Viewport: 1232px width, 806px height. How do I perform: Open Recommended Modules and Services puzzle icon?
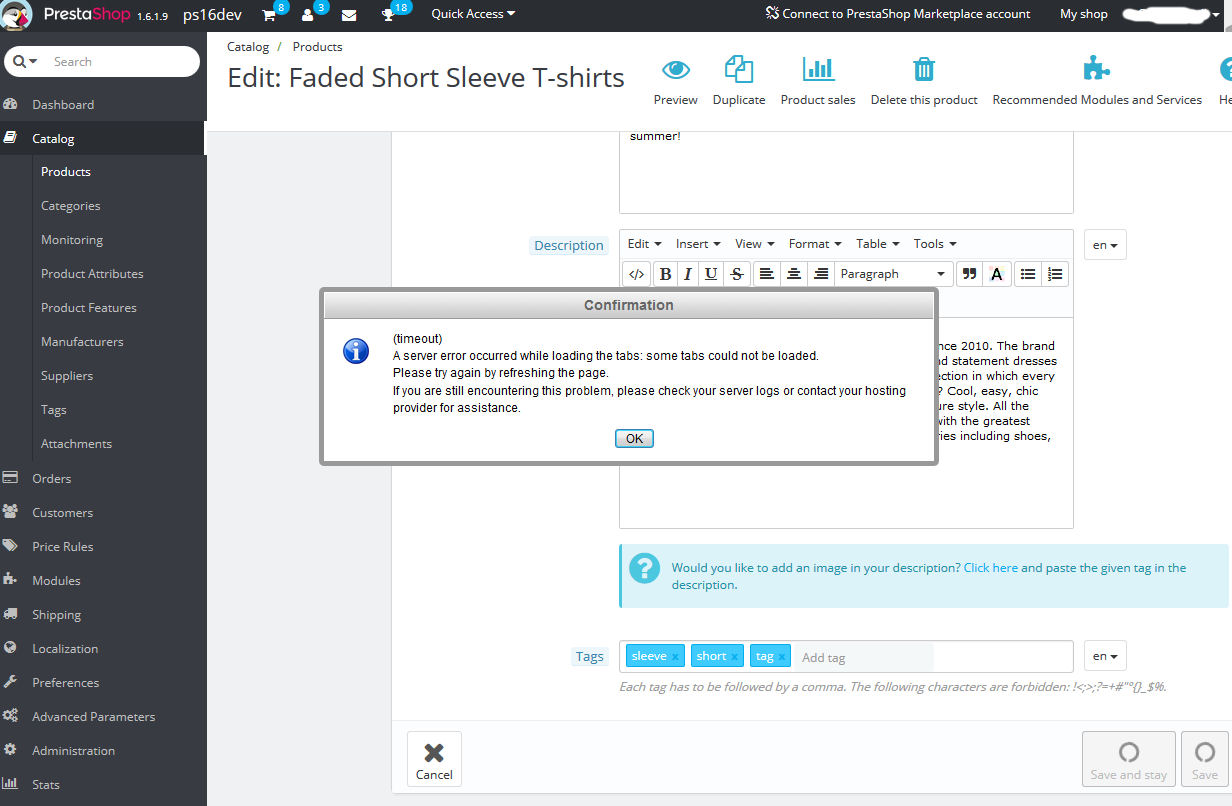click(1097, 69)
